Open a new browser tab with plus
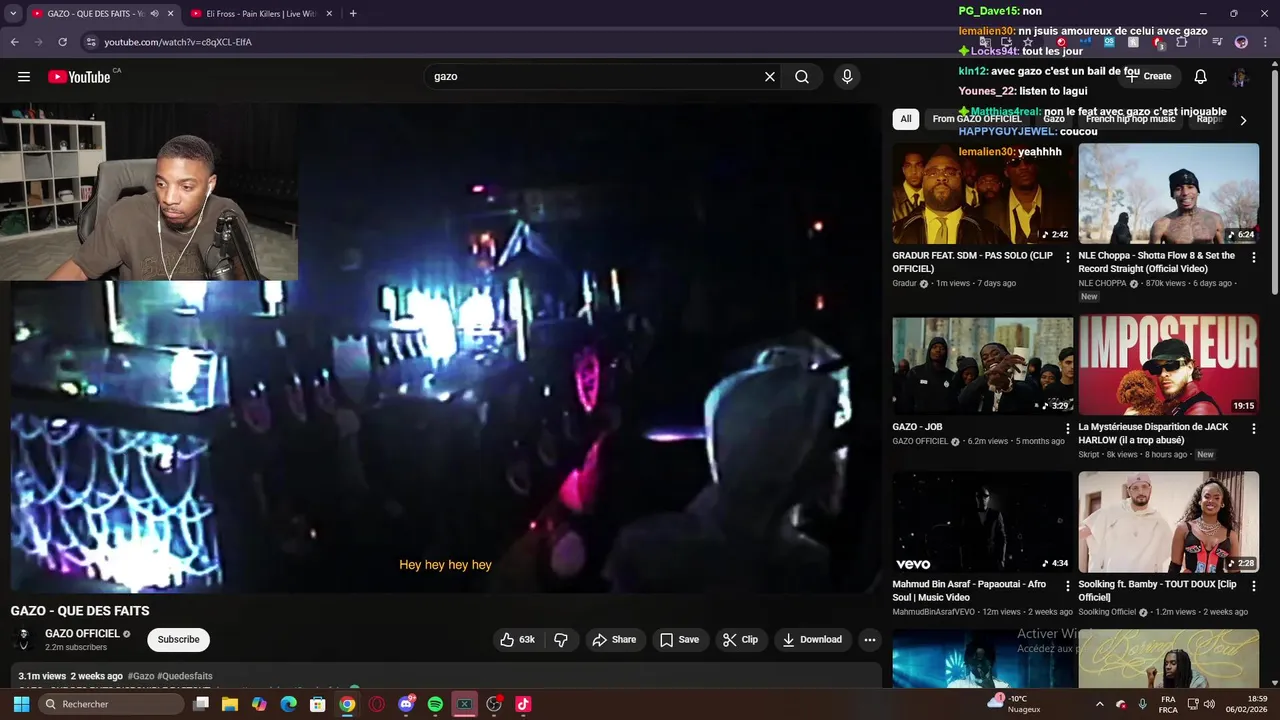 353,14
